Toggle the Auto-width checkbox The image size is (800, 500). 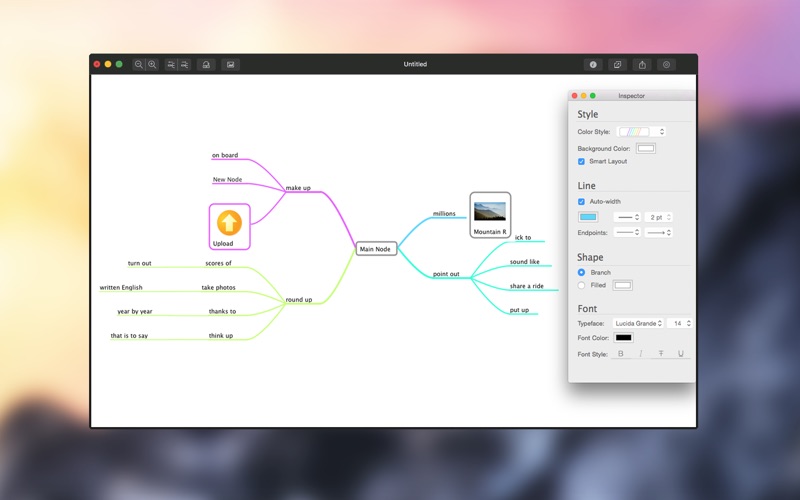pos(581,202)
